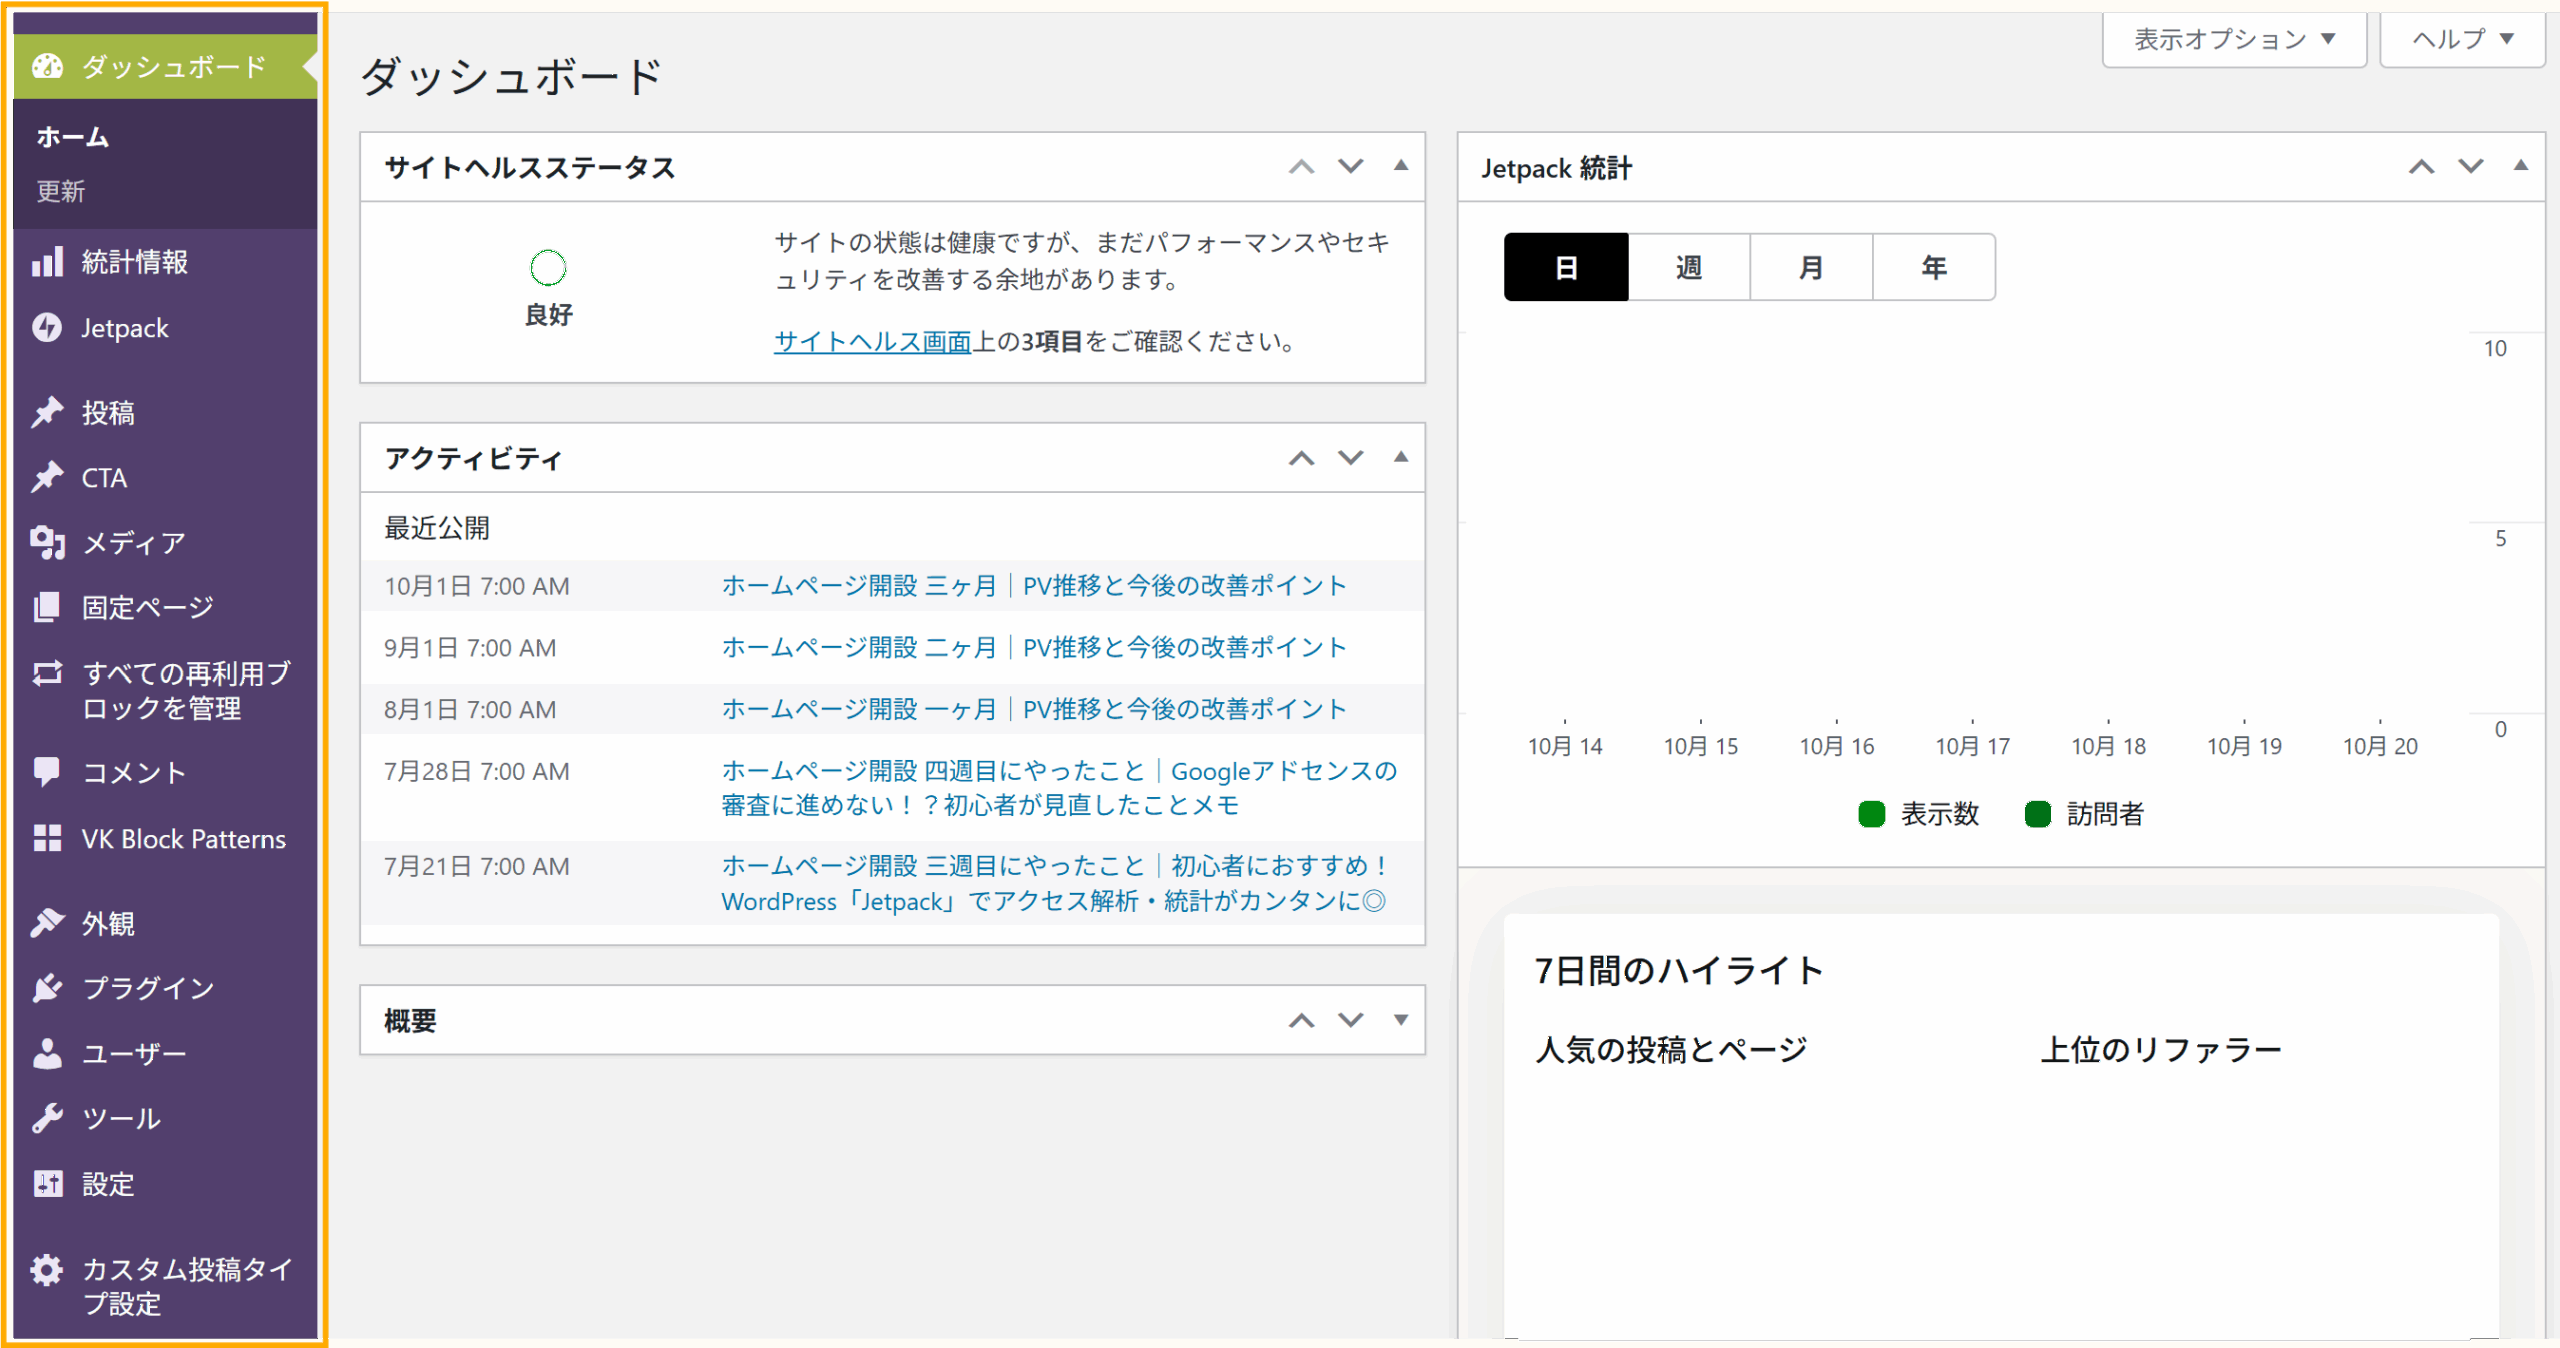Screen dimensions: 2560x1348
Task: Open the ヘルプ dropdown tab
Action: (2462, 40)
